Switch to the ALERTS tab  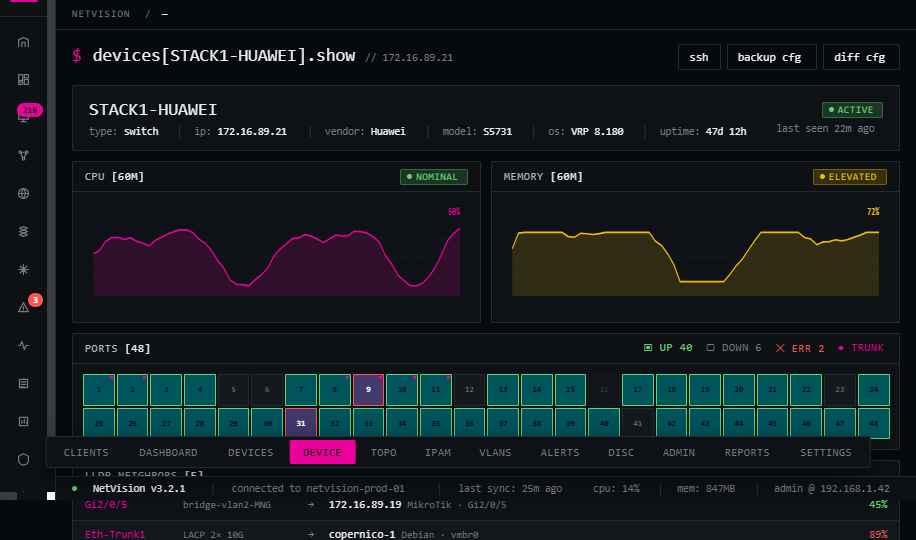(x=560, y=452)
